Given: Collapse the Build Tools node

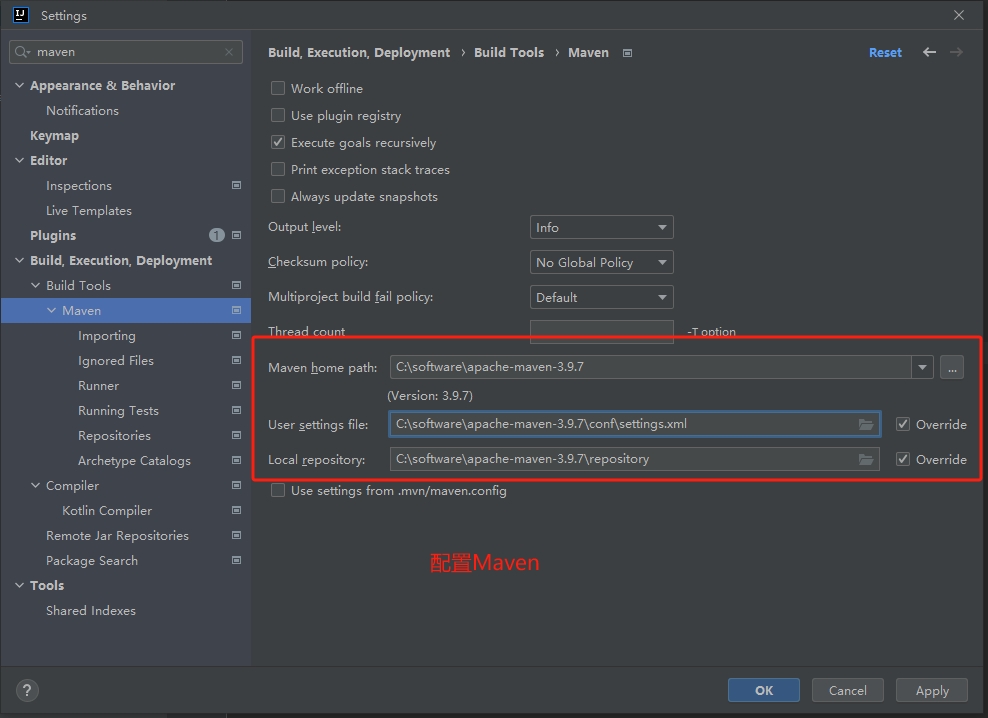Looking at the screenshot, I should 35,286.
